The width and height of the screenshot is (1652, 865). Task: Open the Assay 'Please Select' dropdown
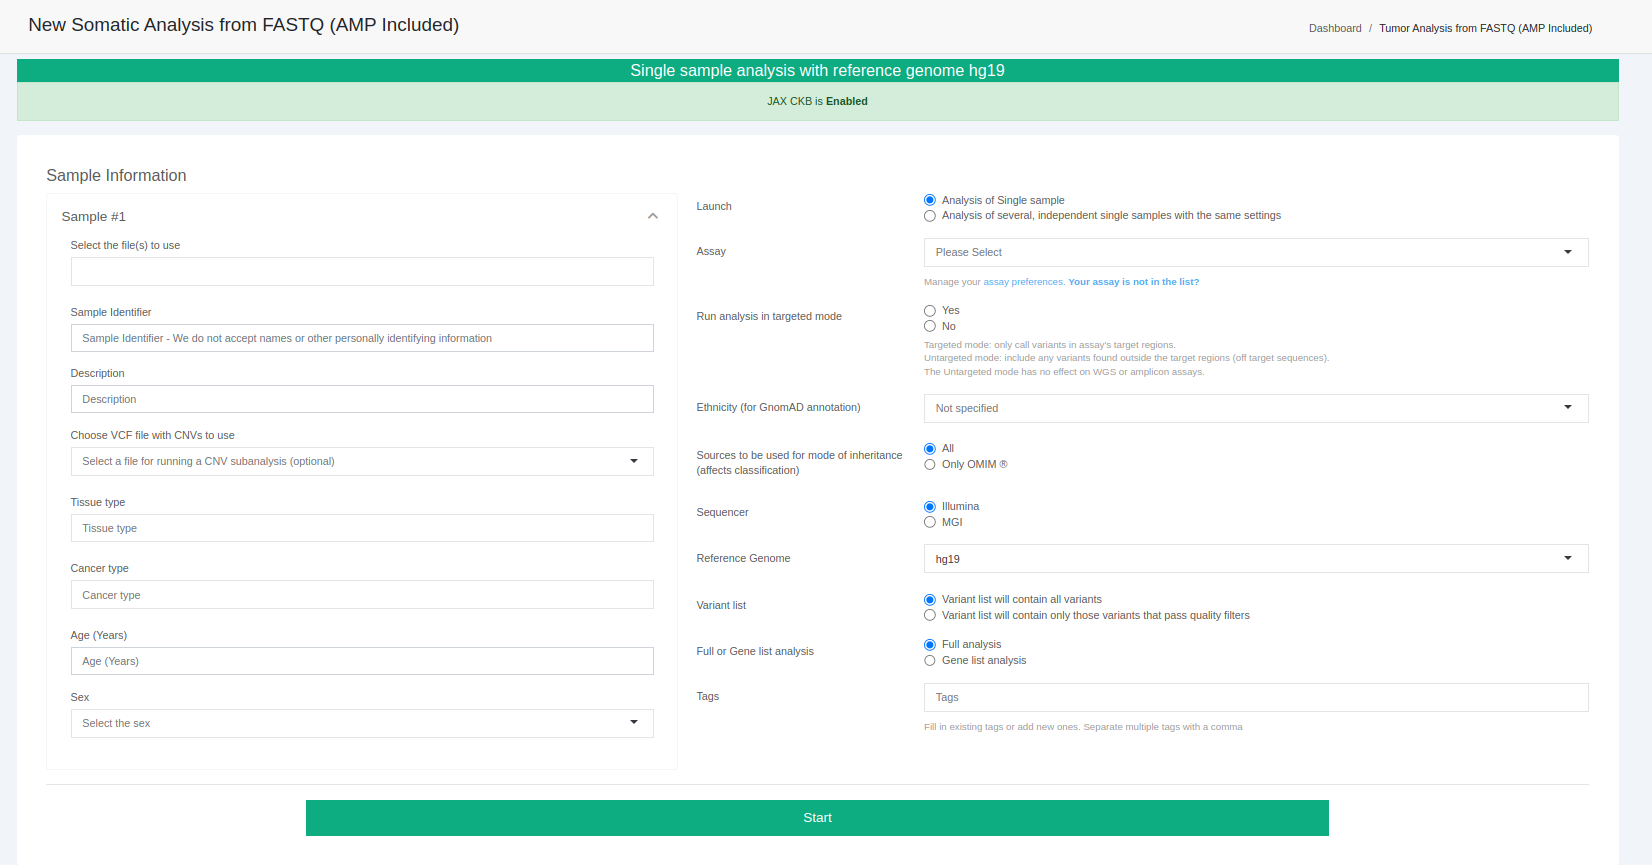point(1255,252)
